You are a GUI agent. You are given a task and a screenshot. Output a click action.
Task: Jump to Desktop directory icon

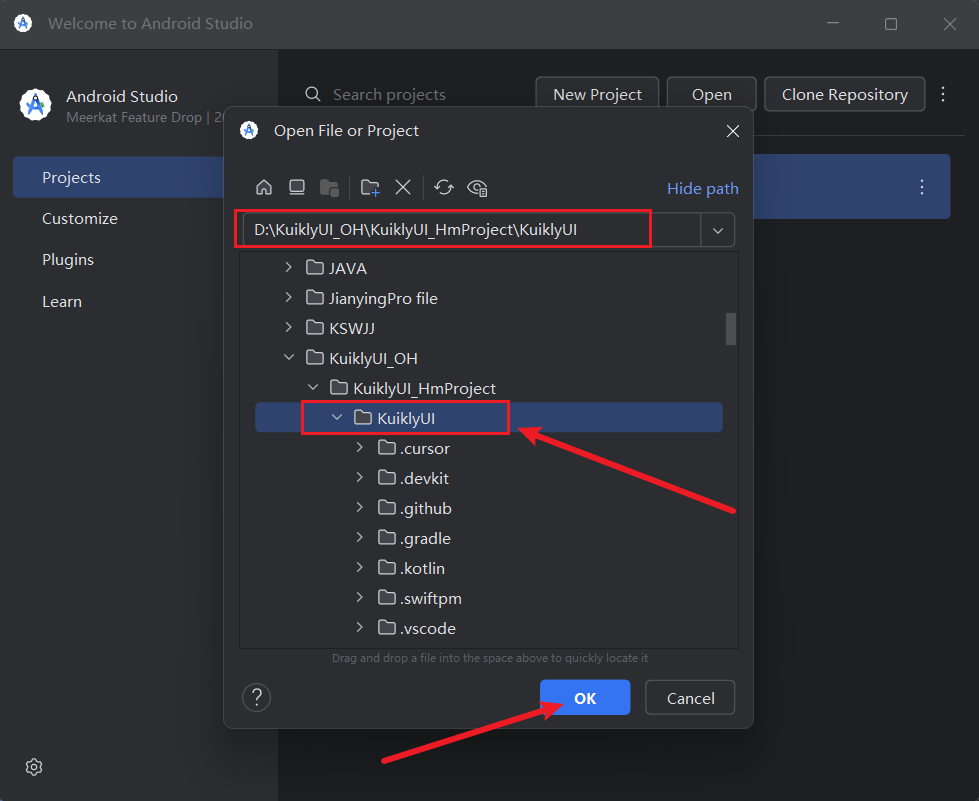297,187
